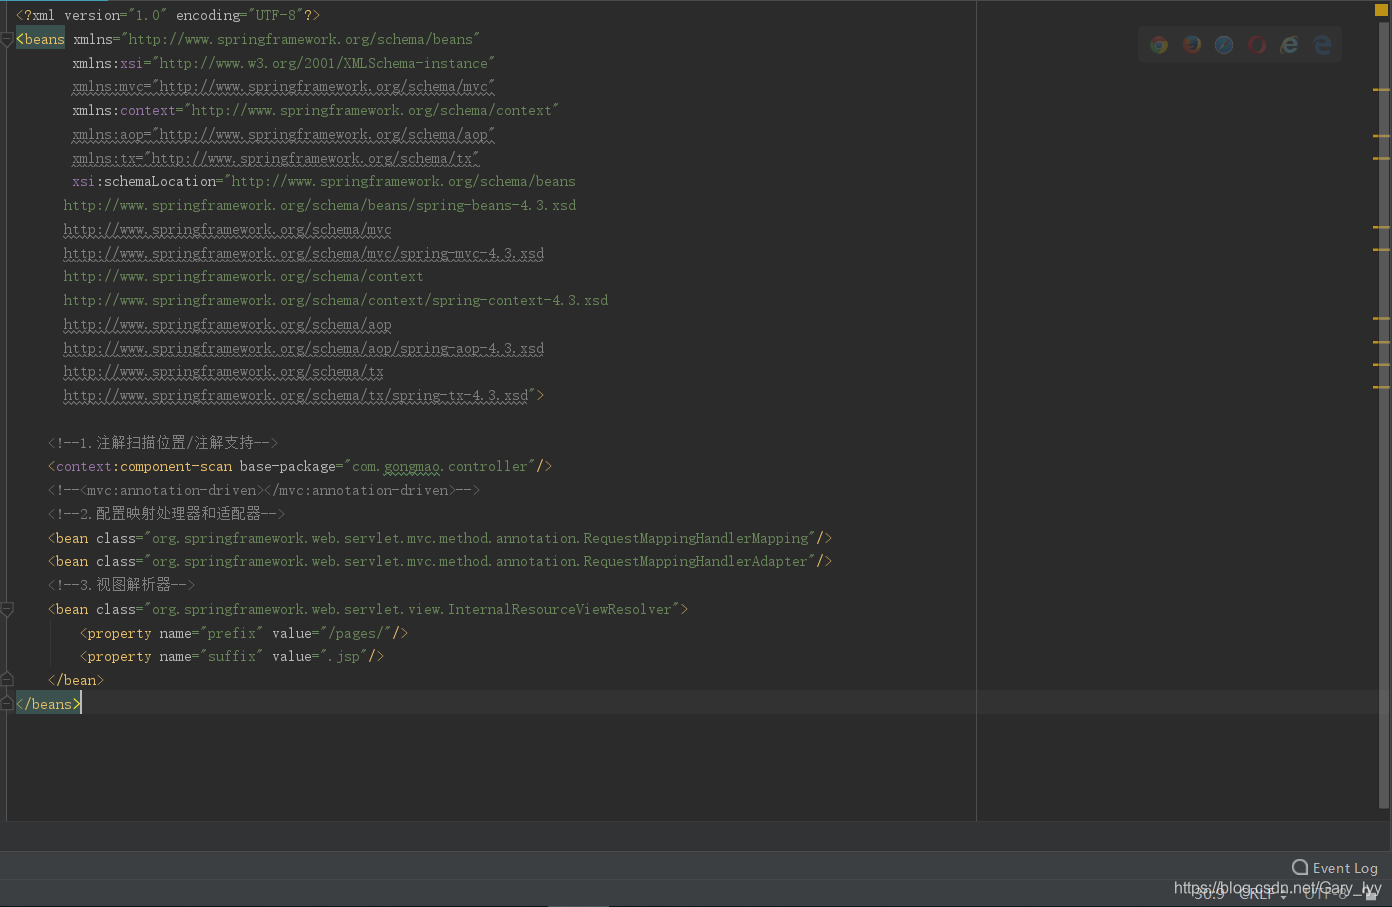Click the editor vertical scrollbar
The image size is (1392, 907).
[x=1384, y=415]
